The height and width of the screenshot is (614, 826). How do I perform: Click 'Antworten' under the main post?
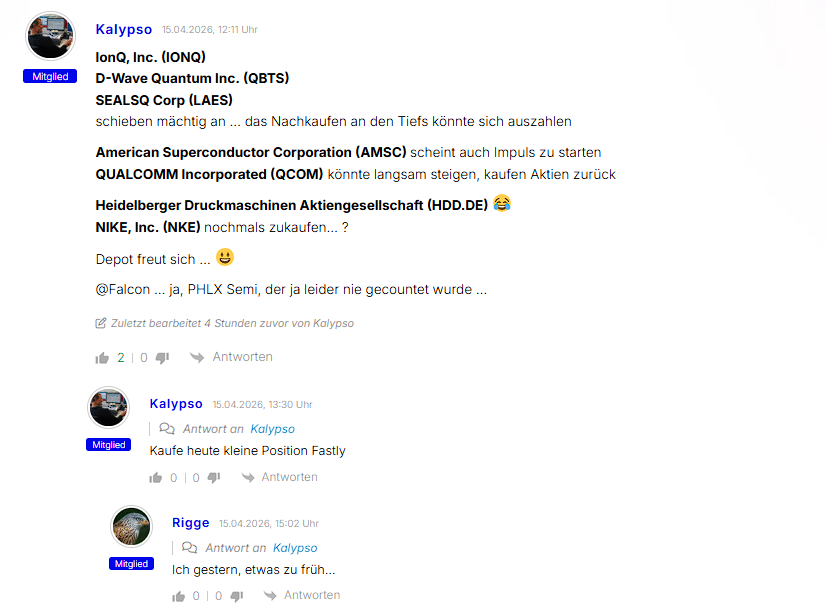click(x=242, y=357)
